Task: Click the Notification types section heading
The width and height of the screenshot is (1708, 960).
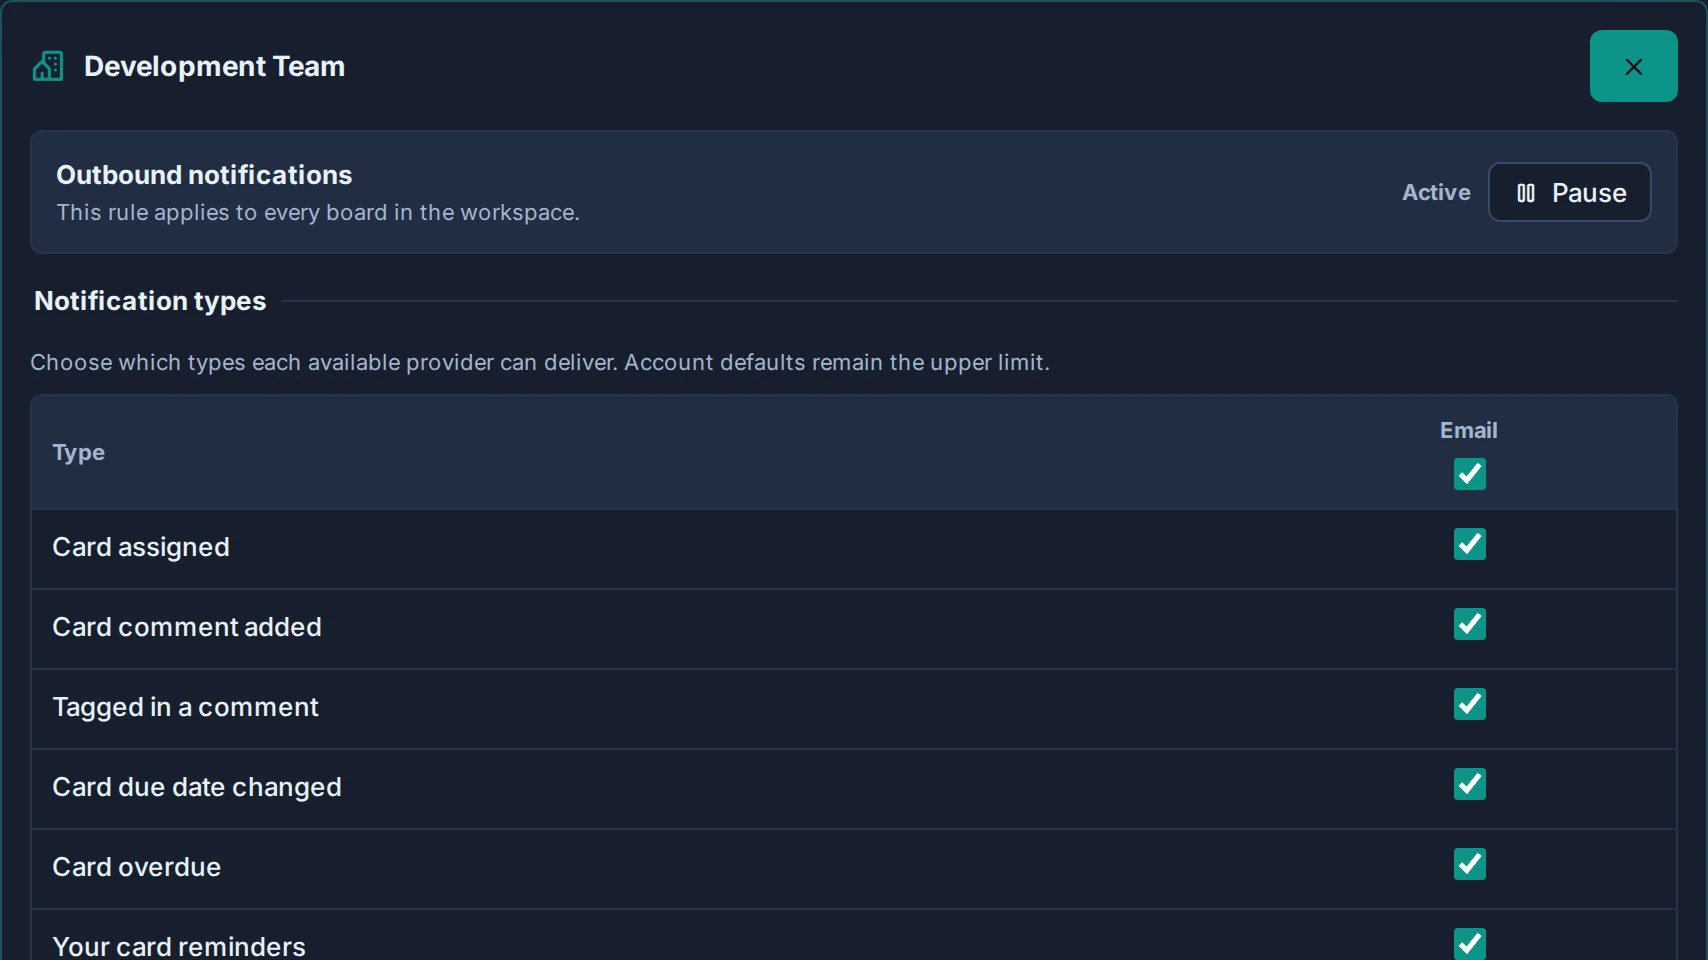Action: [150, 301]
